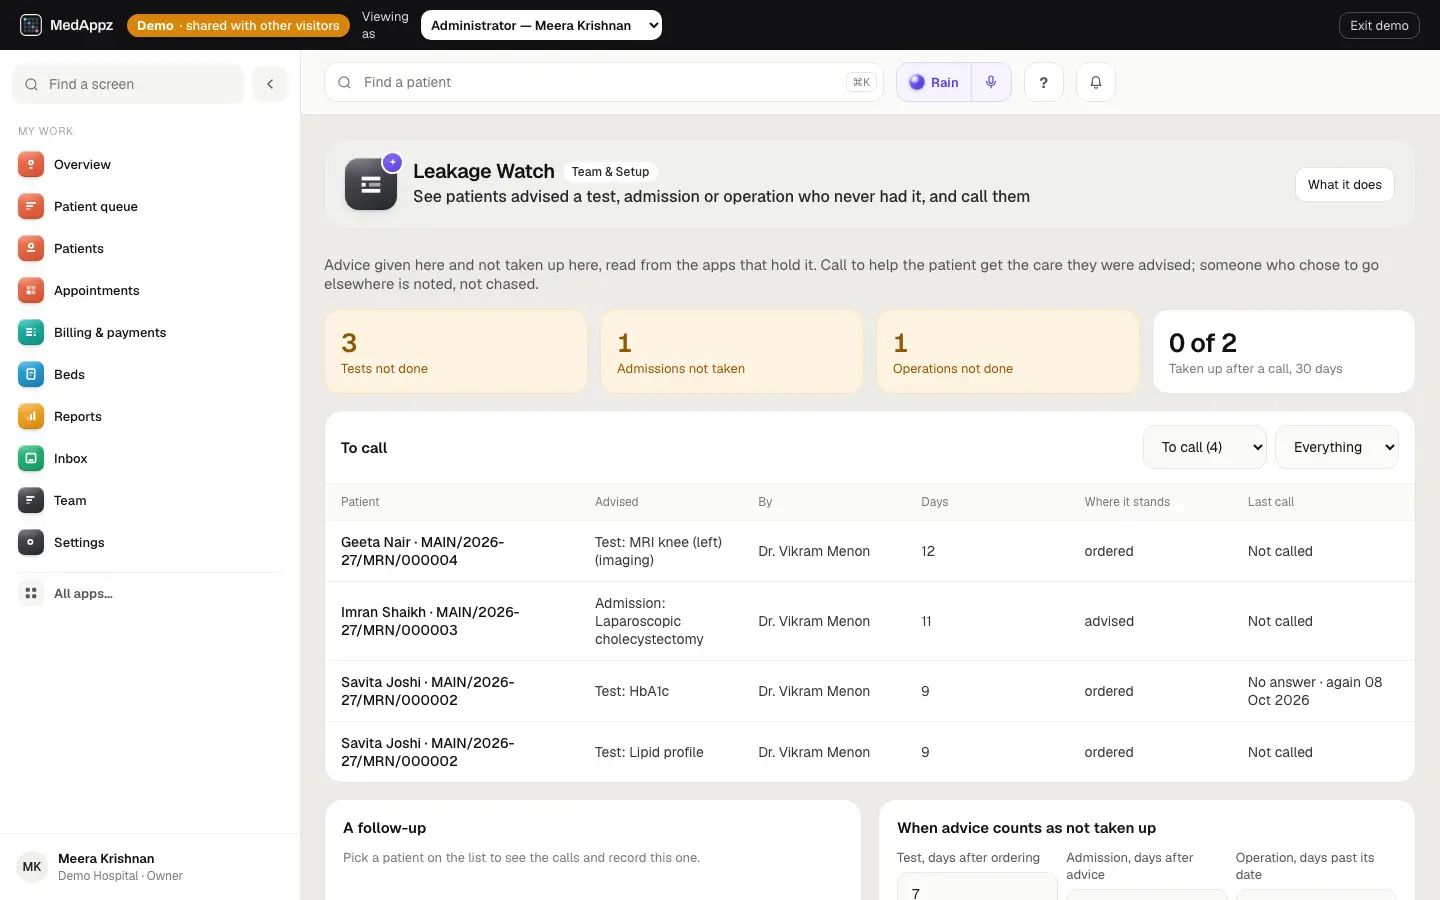Click the 12 days value for Geeta Nair
This screenshot has height=900, width=1440.
[x=928, y=551]
